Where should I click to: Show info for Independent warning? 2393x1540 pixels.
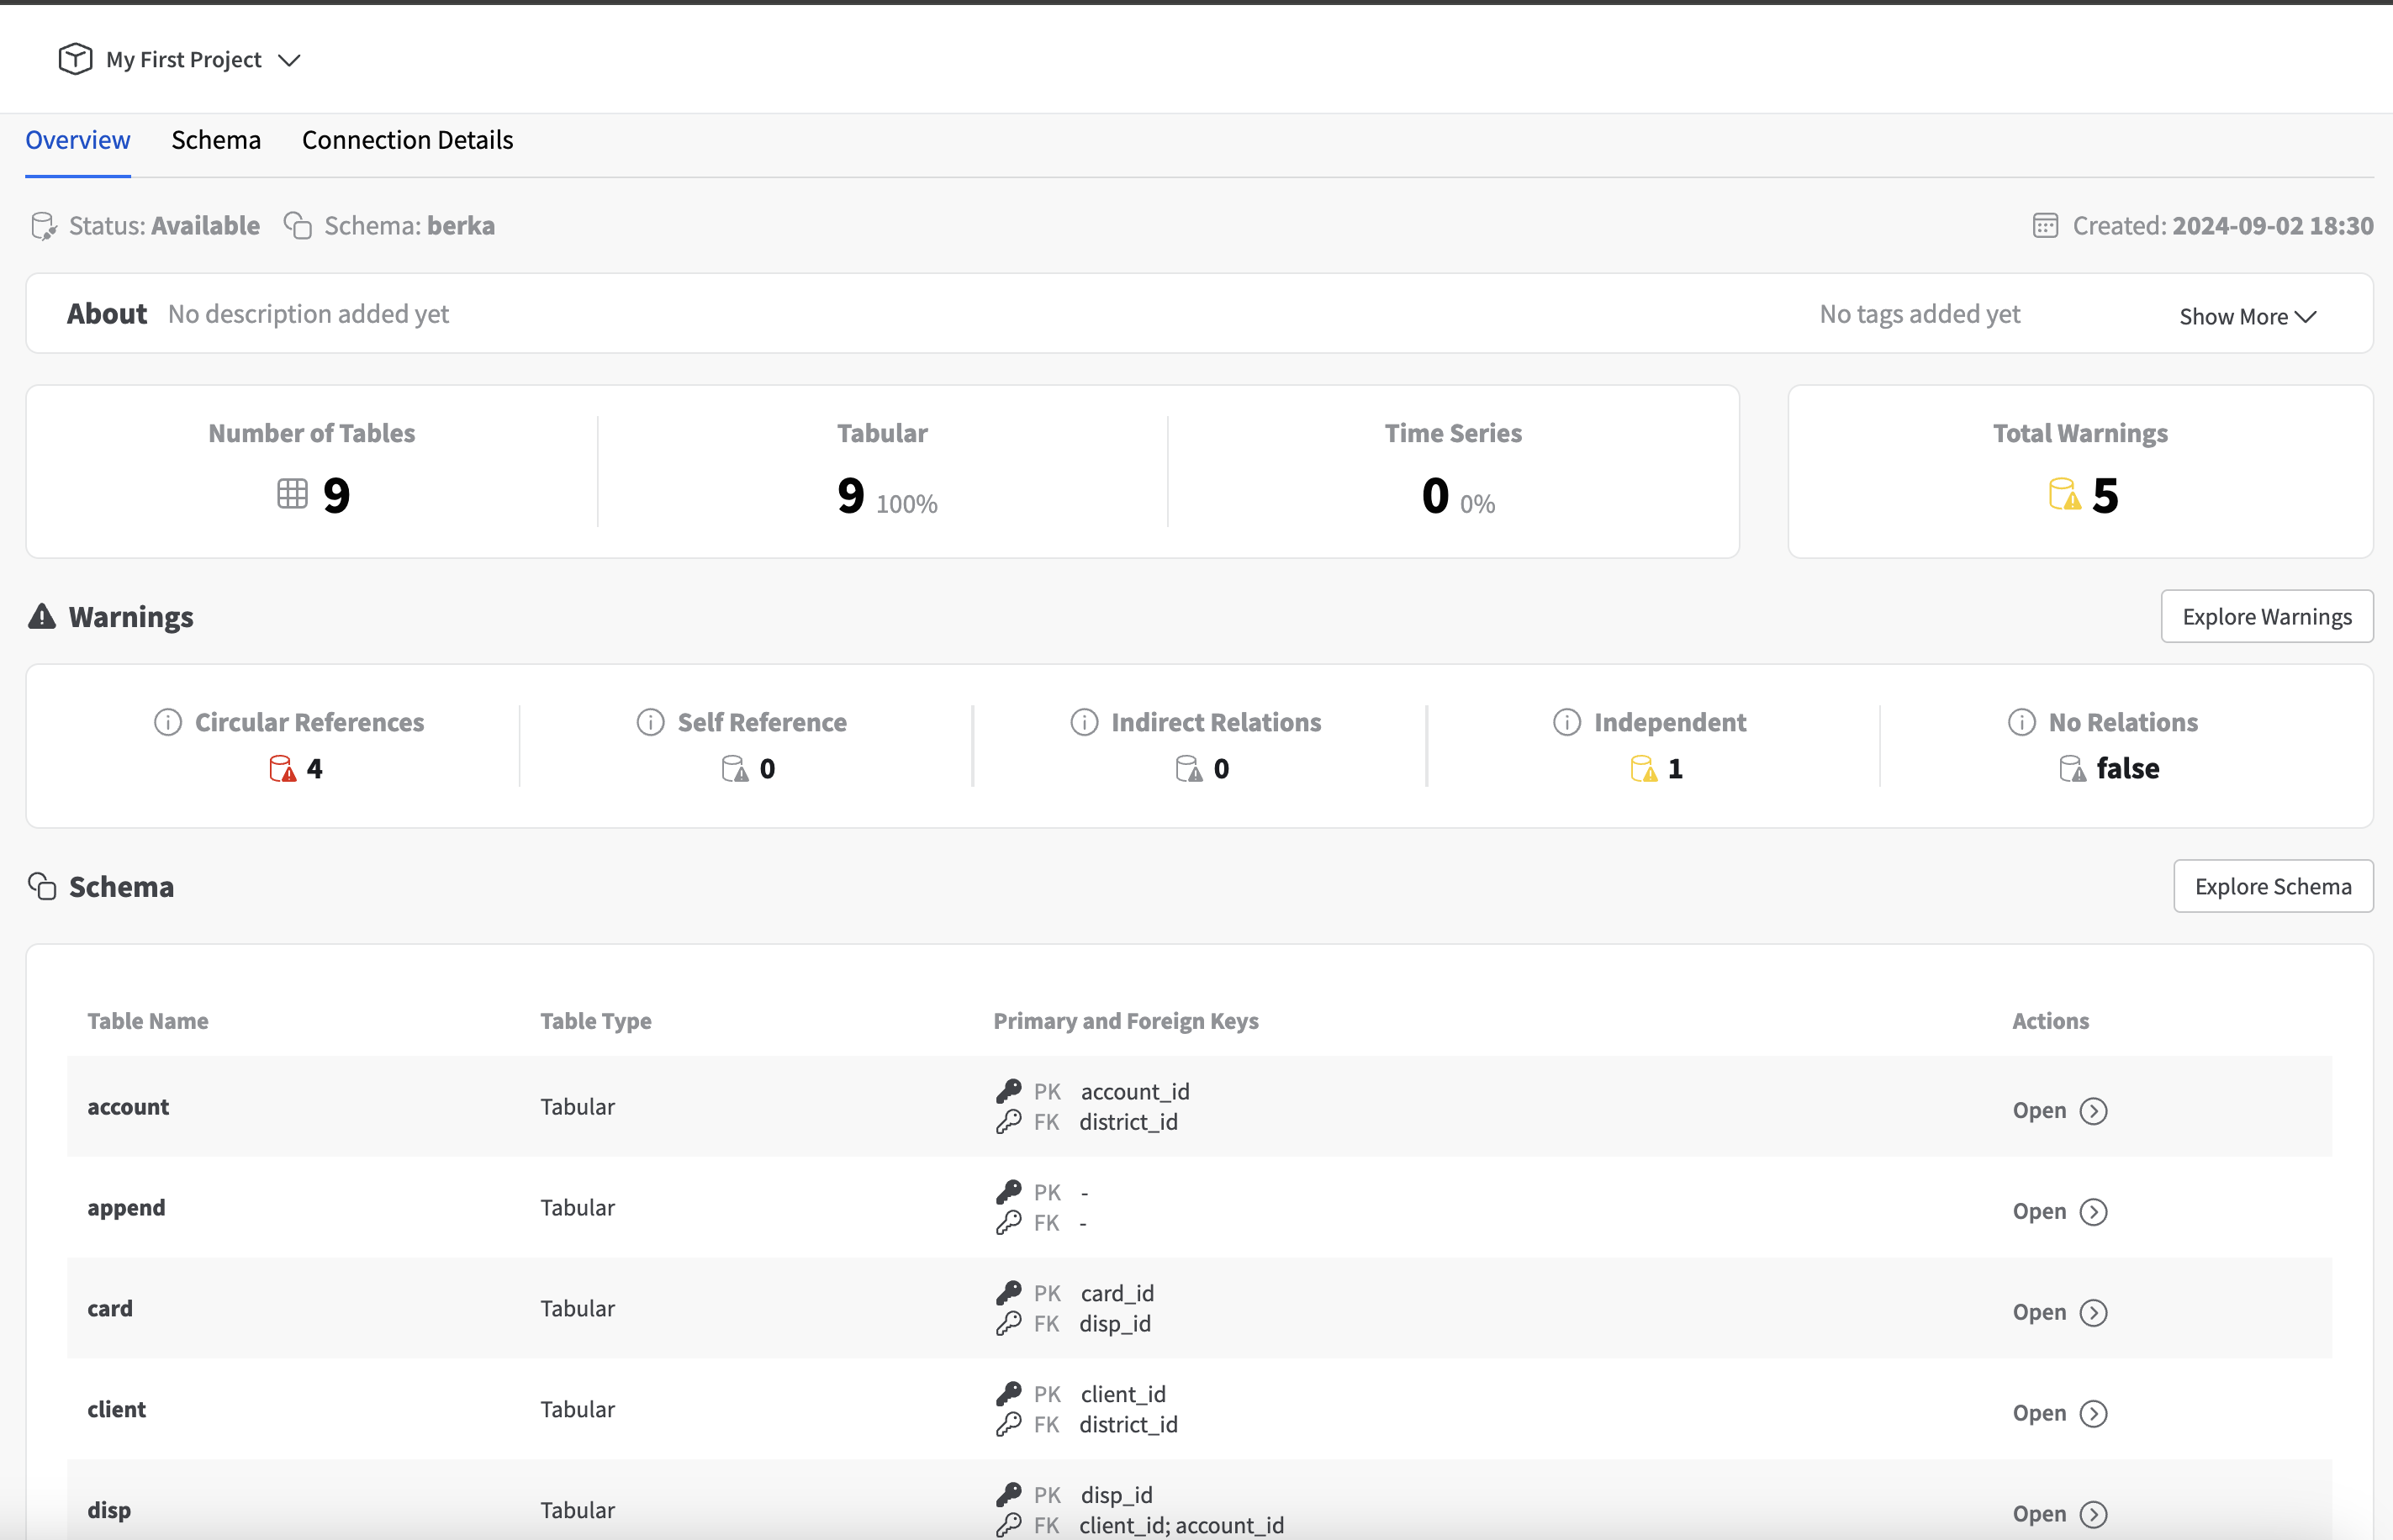coord(1567,722)
